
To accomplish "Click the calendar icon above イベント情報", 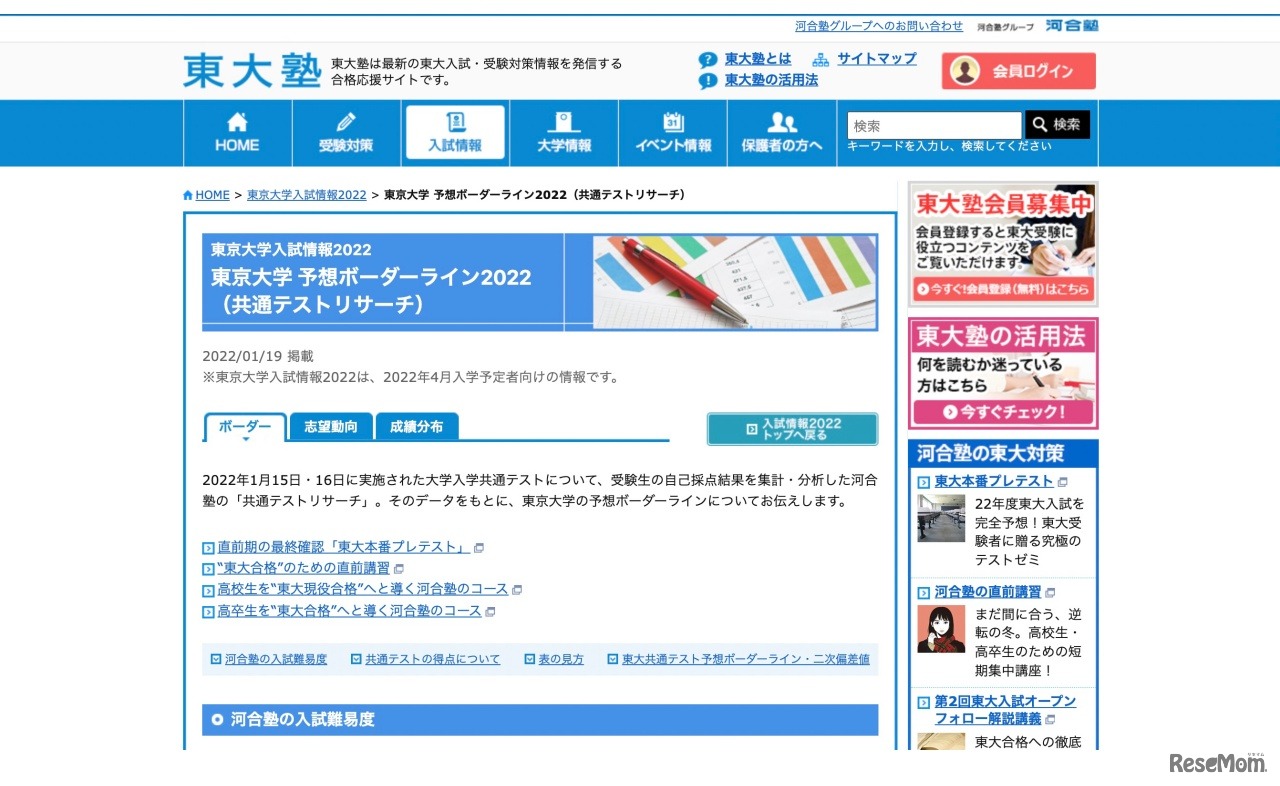I will [673, 122].
